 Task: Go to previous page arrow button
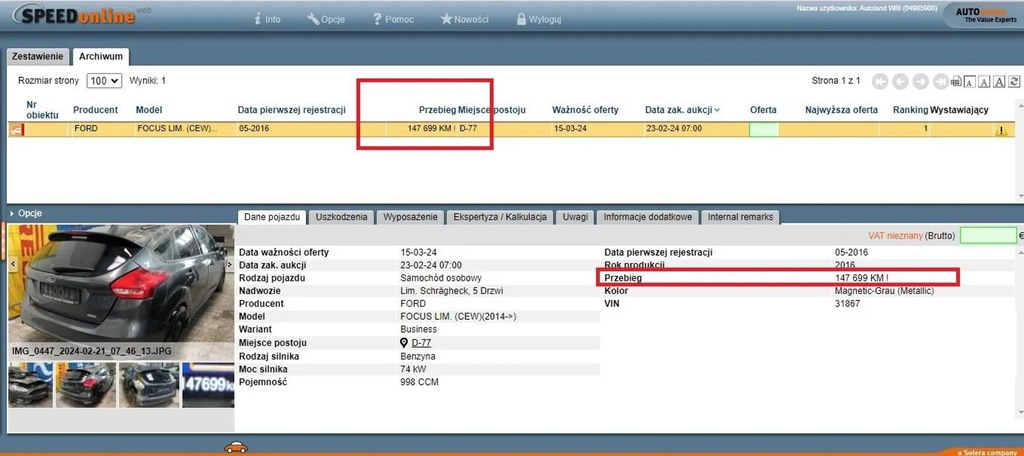[x=901, y=81]
